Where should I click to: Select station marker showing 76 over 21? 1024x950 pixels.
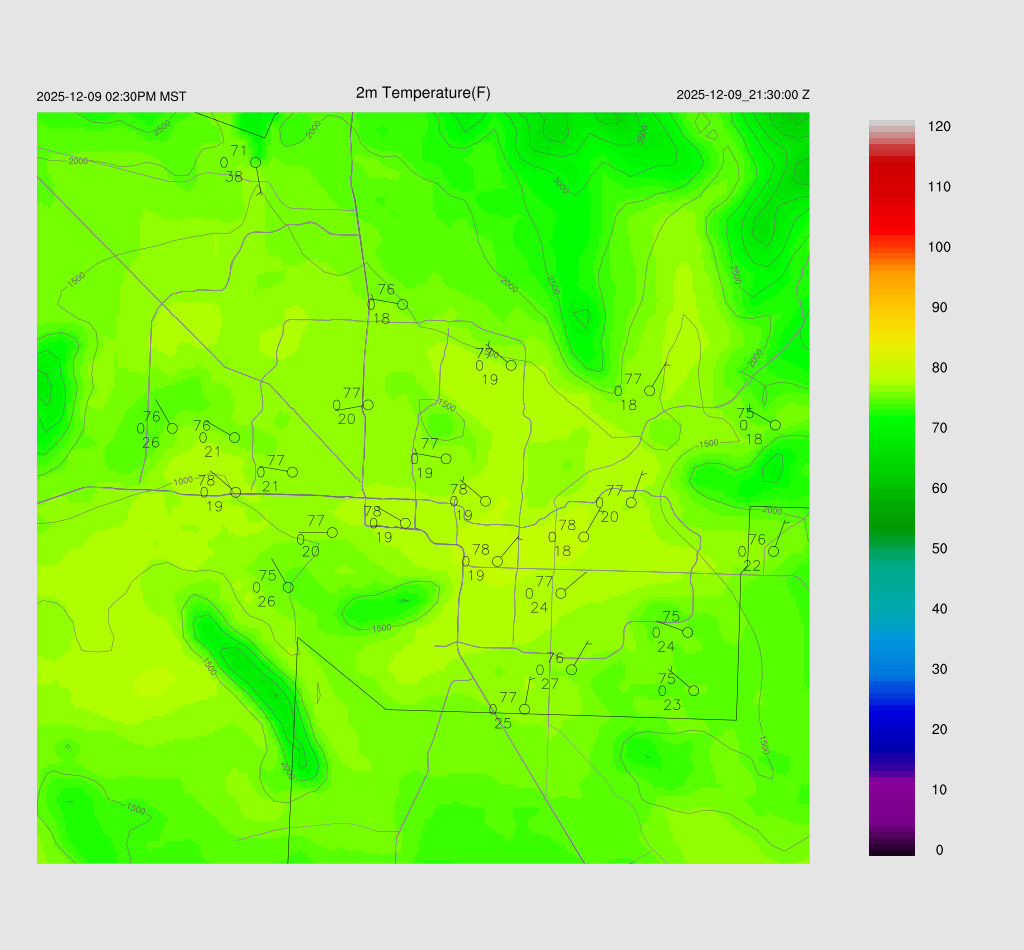coord(234,437)
